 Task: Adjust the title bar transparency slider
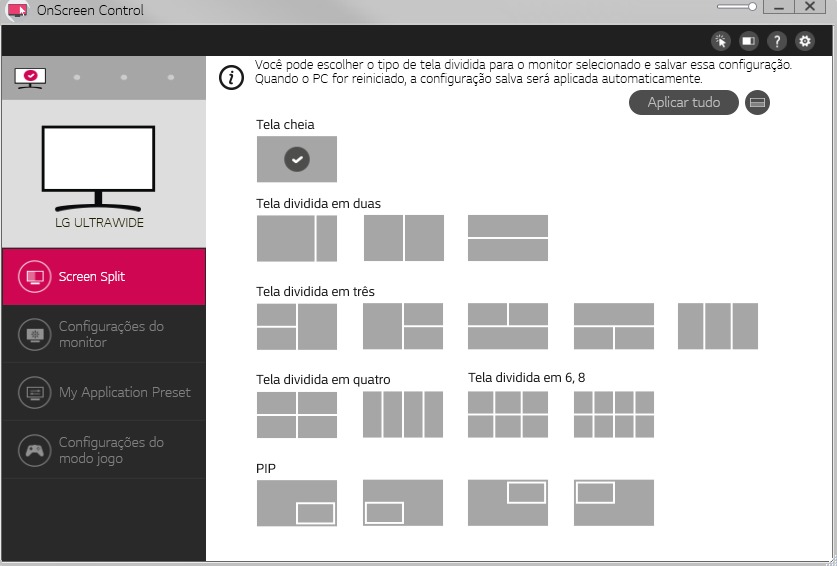point(737,7)
